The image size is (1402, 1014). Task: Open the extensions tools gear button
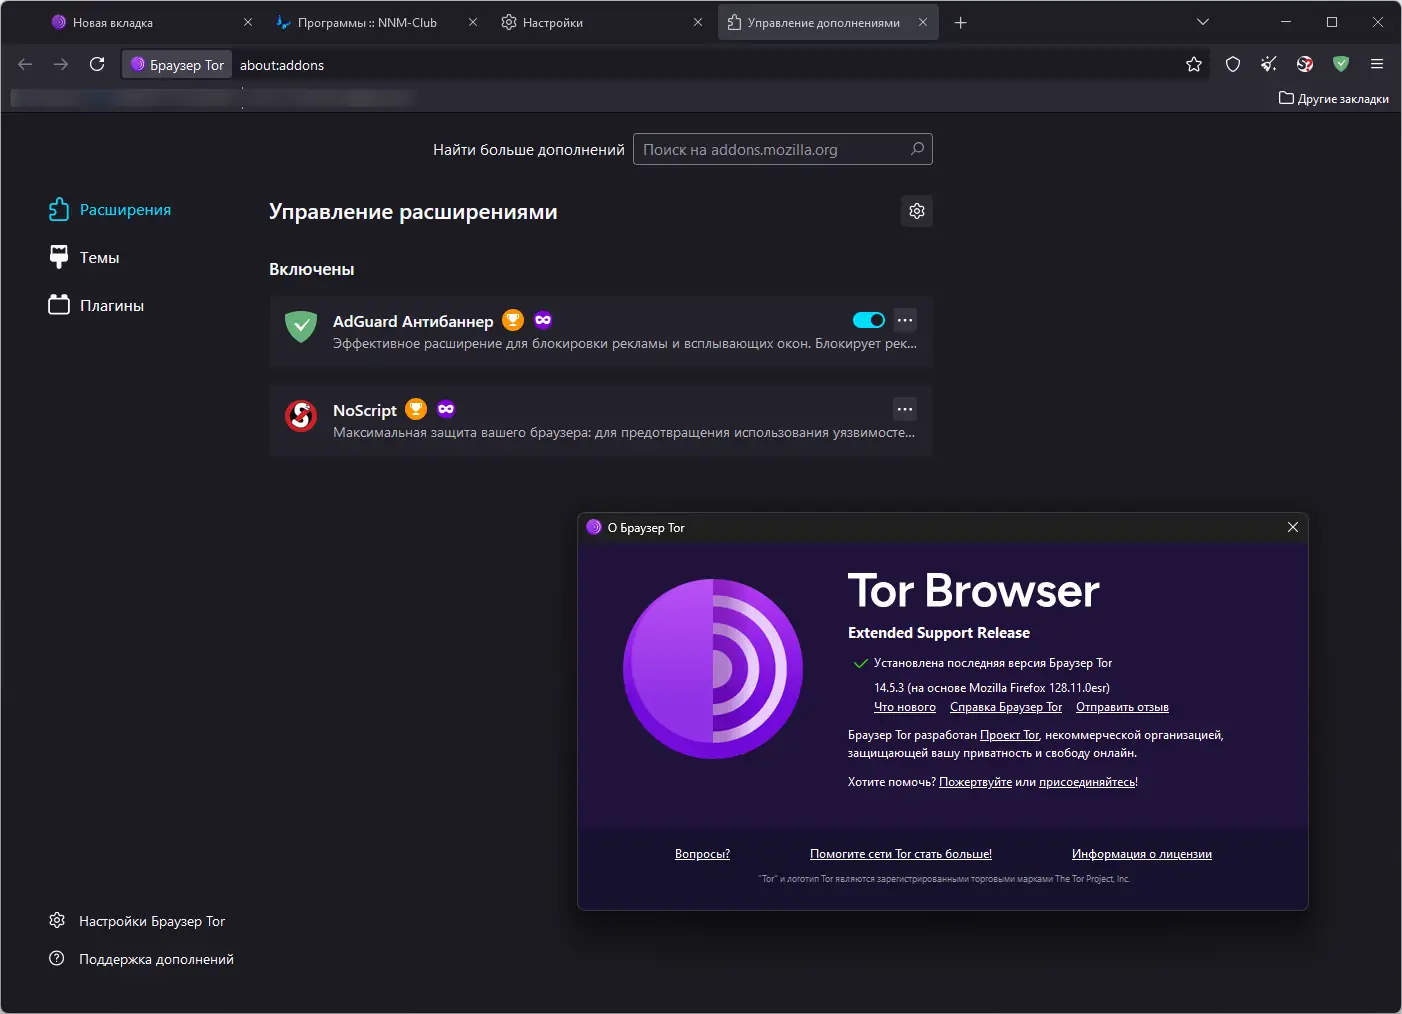(917, 211)
